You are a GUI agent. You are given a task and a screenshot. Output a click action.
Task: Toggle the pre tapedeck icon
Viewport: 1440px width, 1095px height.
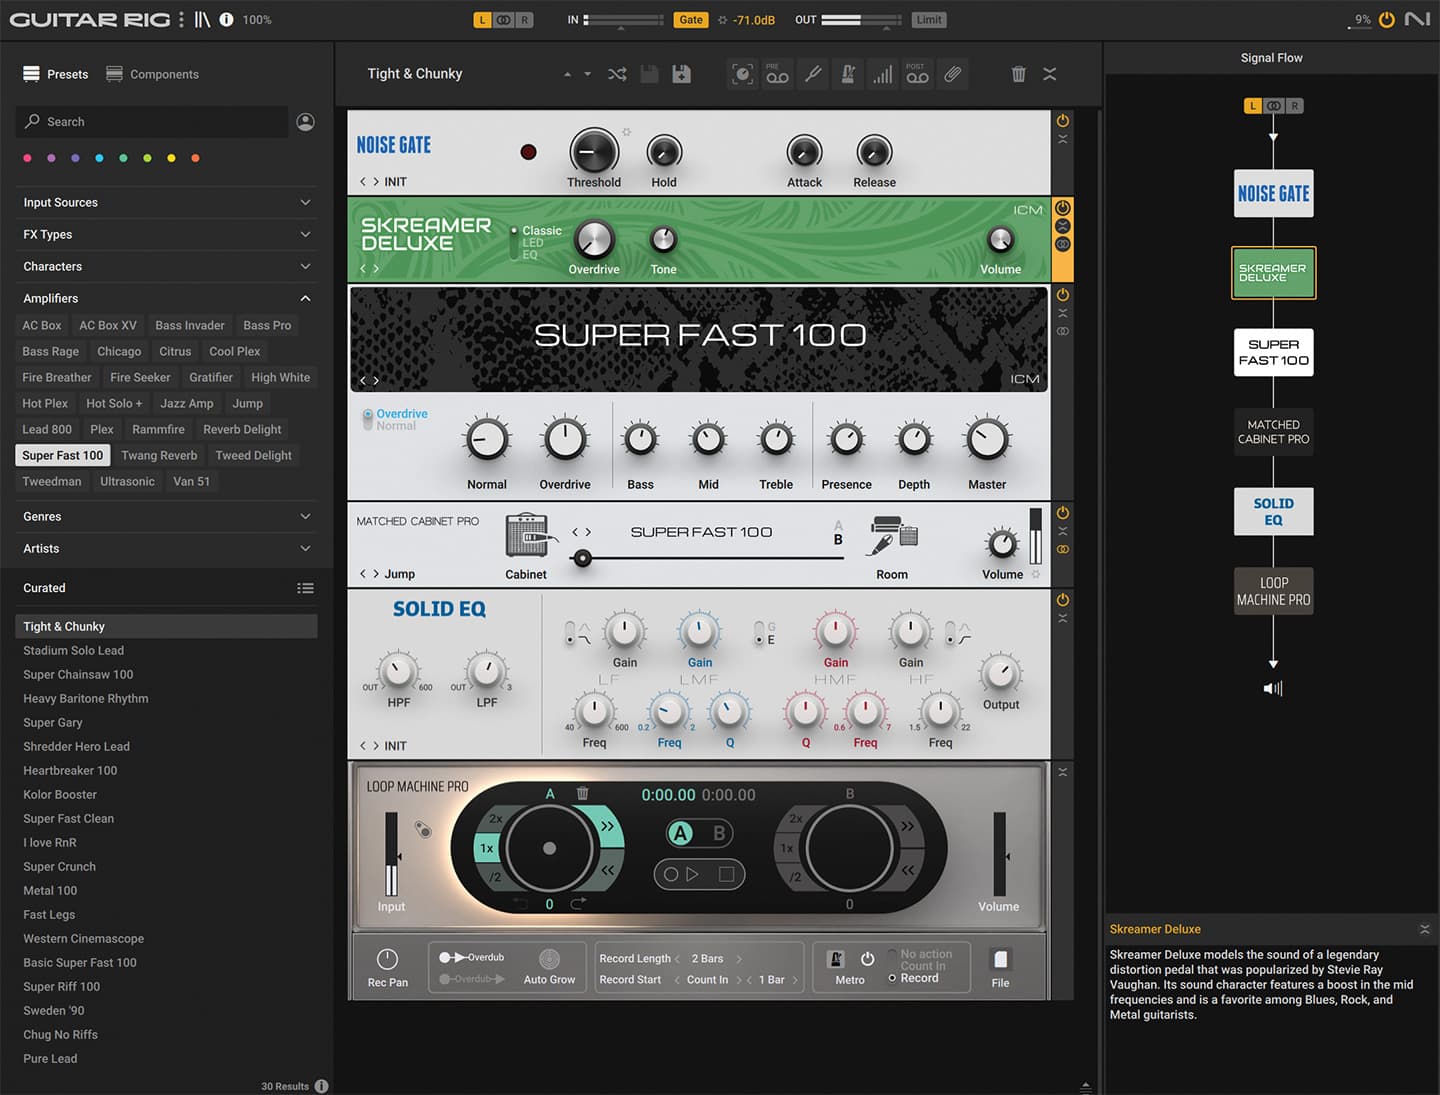[x=777, y=74]
